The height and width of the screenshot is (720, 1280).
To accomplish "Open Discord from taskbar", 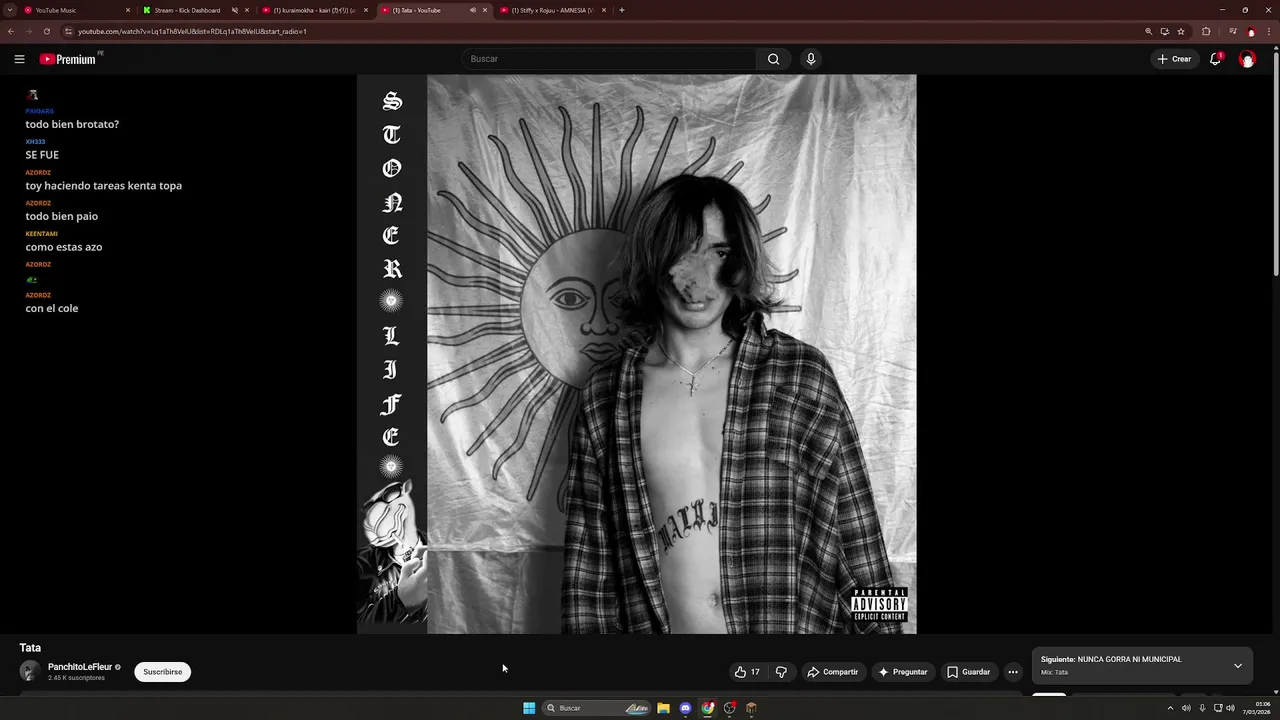I will click(685, 708).
